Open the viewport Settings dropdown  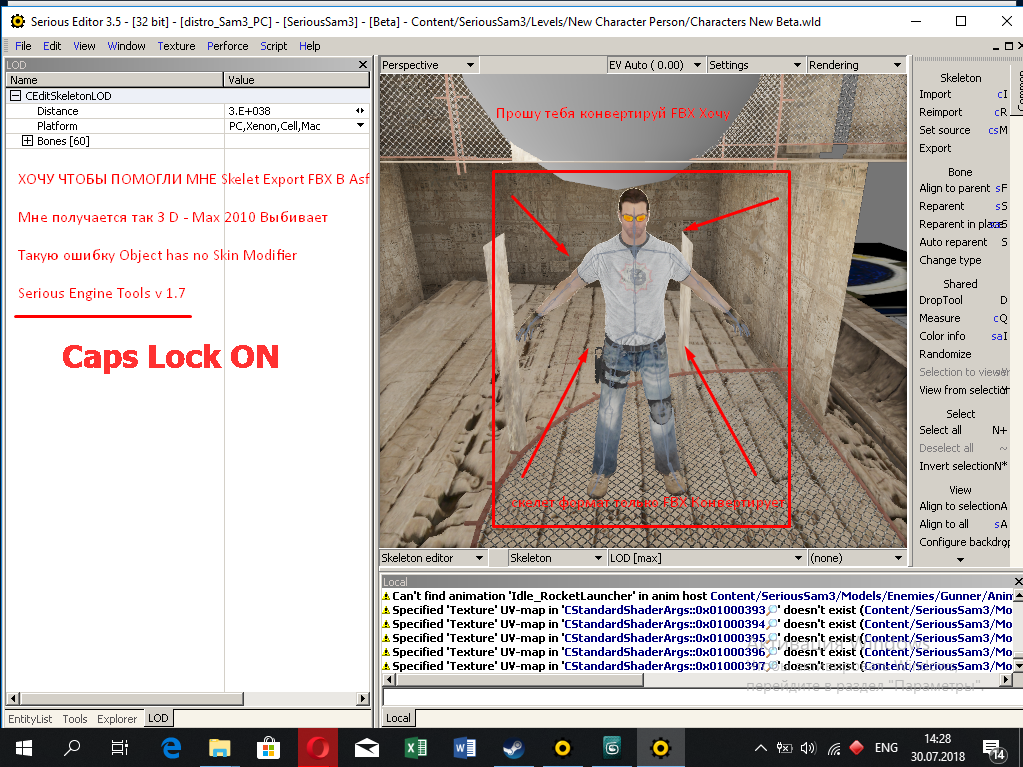[x=755, y=65]
